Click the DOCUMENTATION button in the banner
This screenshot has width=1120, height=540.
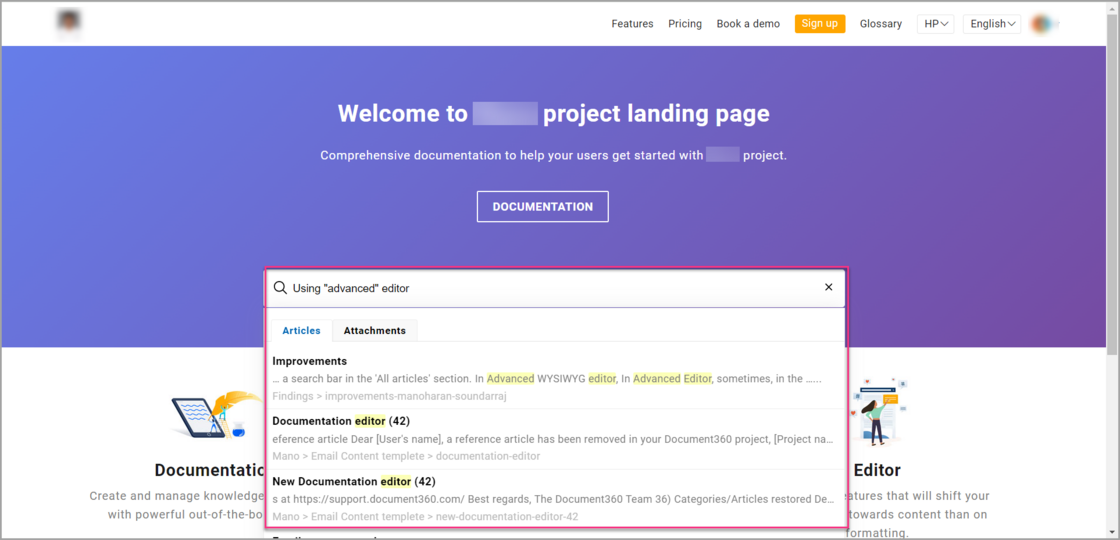pyautogui.click(x=542, y=207)
